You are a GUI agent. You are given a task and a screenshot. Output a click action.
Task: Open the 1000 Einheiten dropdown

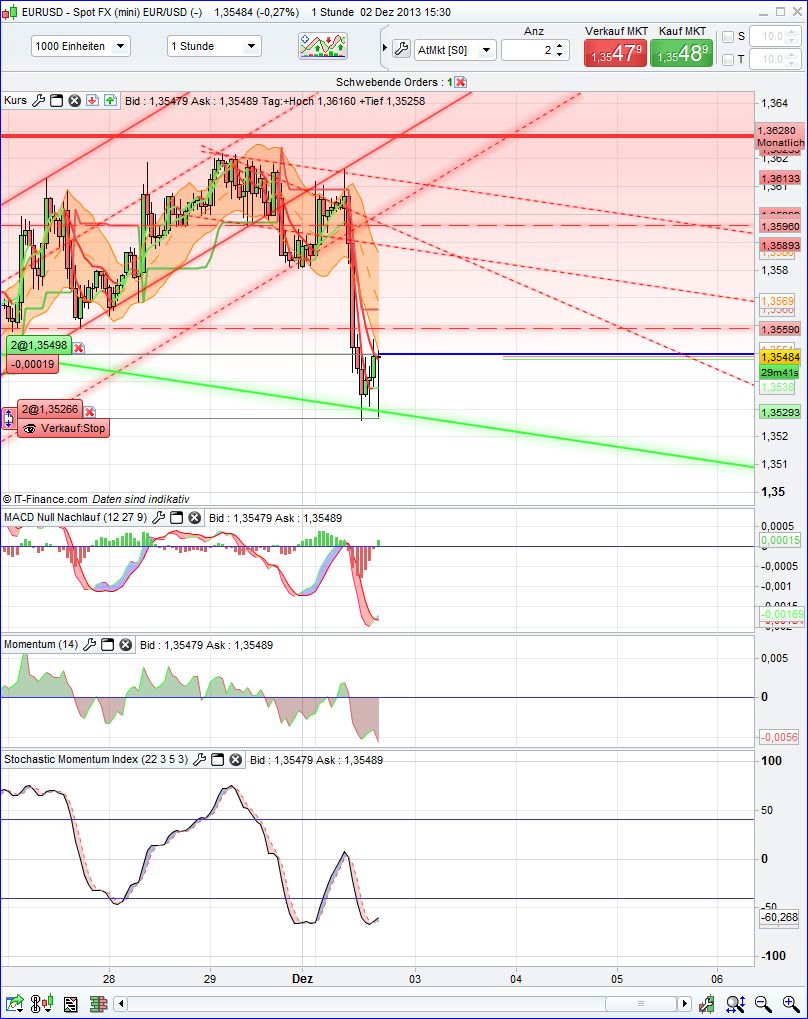80,46
